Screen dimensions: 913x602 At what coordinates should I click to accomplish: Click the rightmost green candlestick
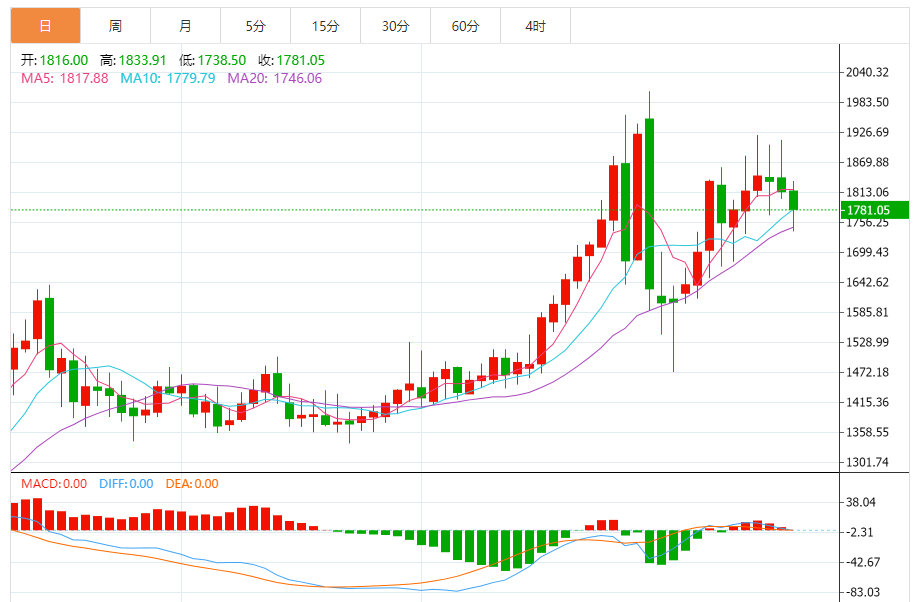[x=794, y=200]
